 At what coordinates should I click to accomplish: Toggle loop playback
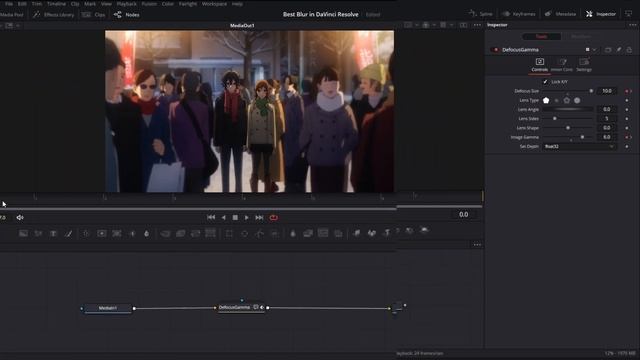pos(273,218)
